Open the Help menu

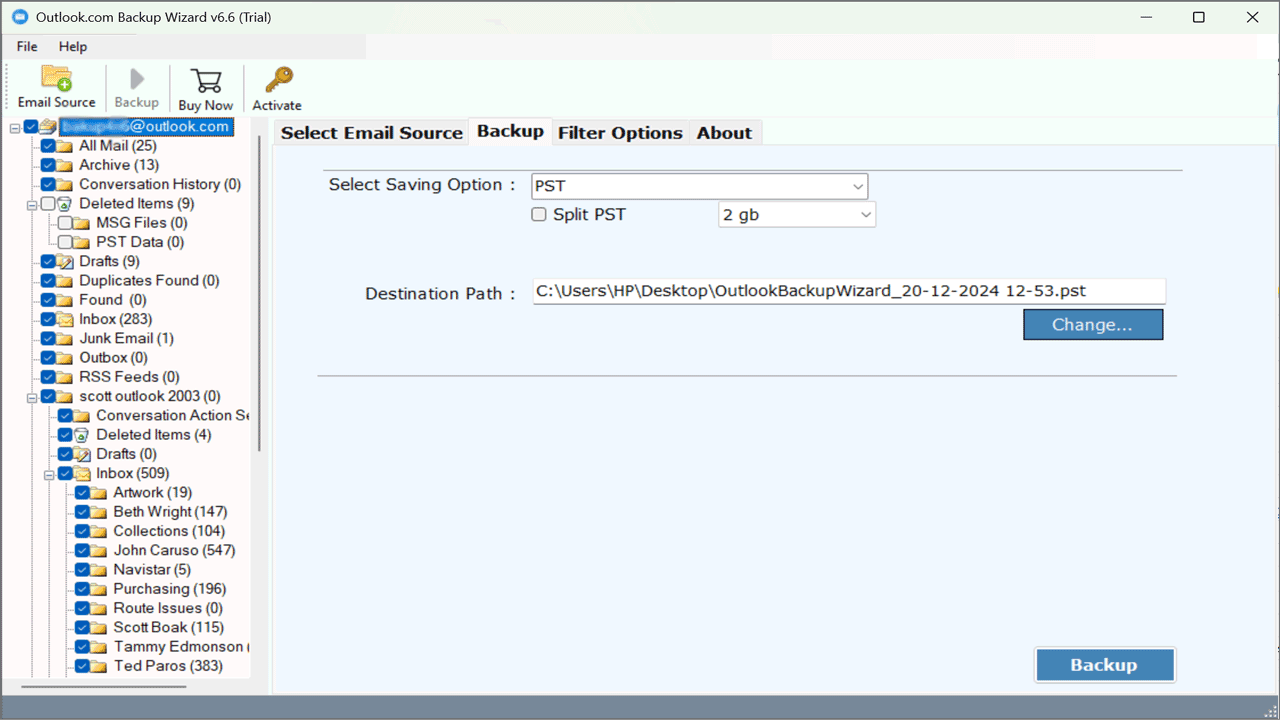click(x=73, y=47)
